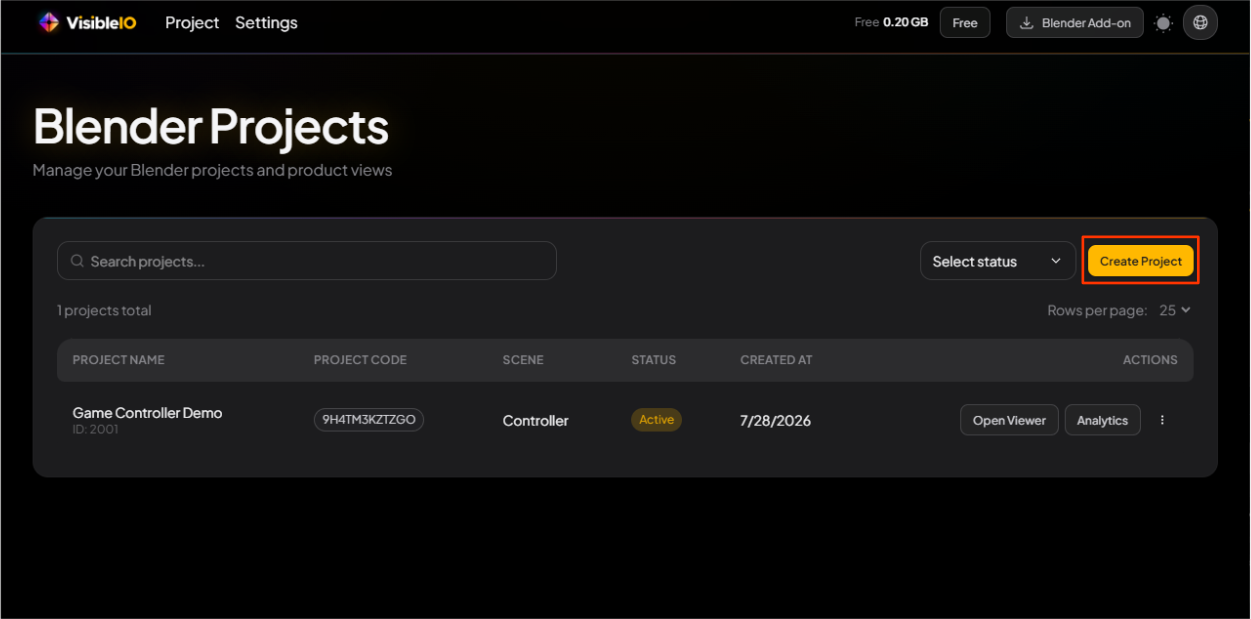
Task: Click the CREATED AT column header
Action: tap(776, 360)
